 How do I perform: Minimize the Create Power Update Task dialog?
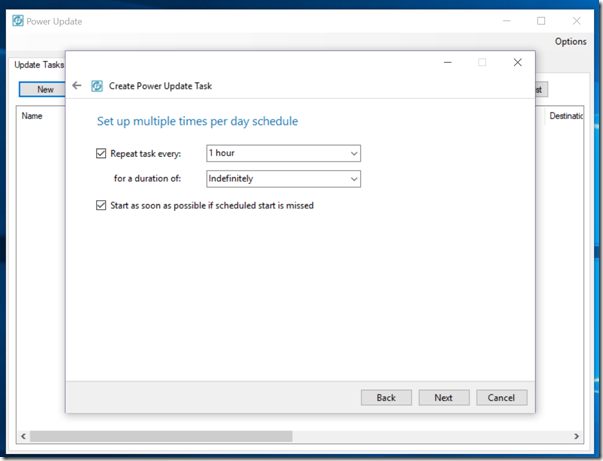tap(448, 62)
